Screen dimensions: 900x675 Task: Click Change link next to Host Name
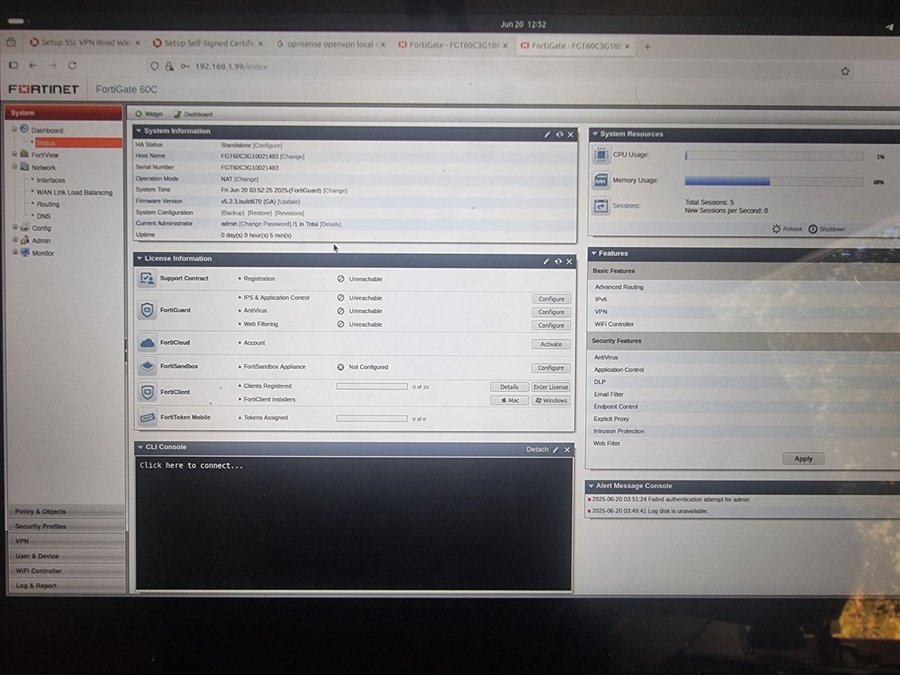click(292, 157)
